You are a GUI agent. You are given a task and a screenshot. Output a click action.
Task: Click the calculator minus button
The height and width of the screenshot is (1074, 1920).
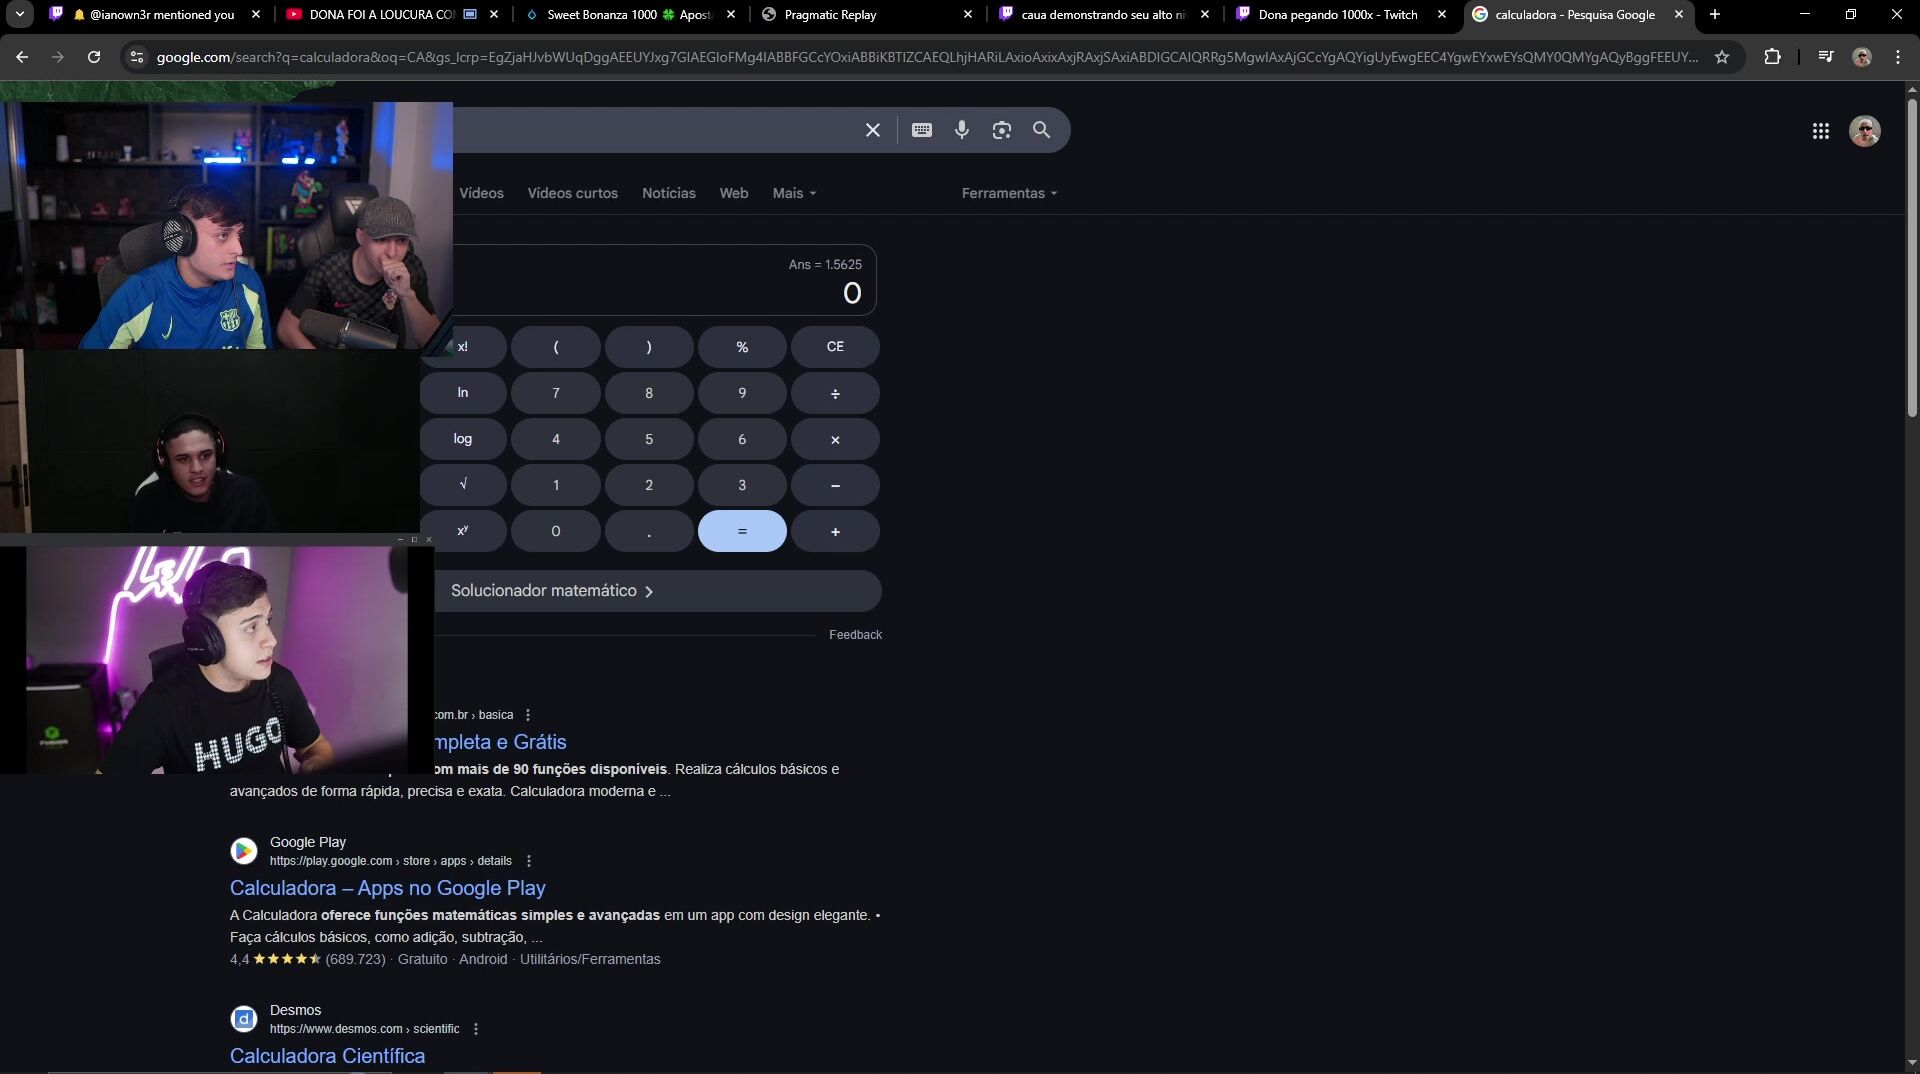[835, 485]
